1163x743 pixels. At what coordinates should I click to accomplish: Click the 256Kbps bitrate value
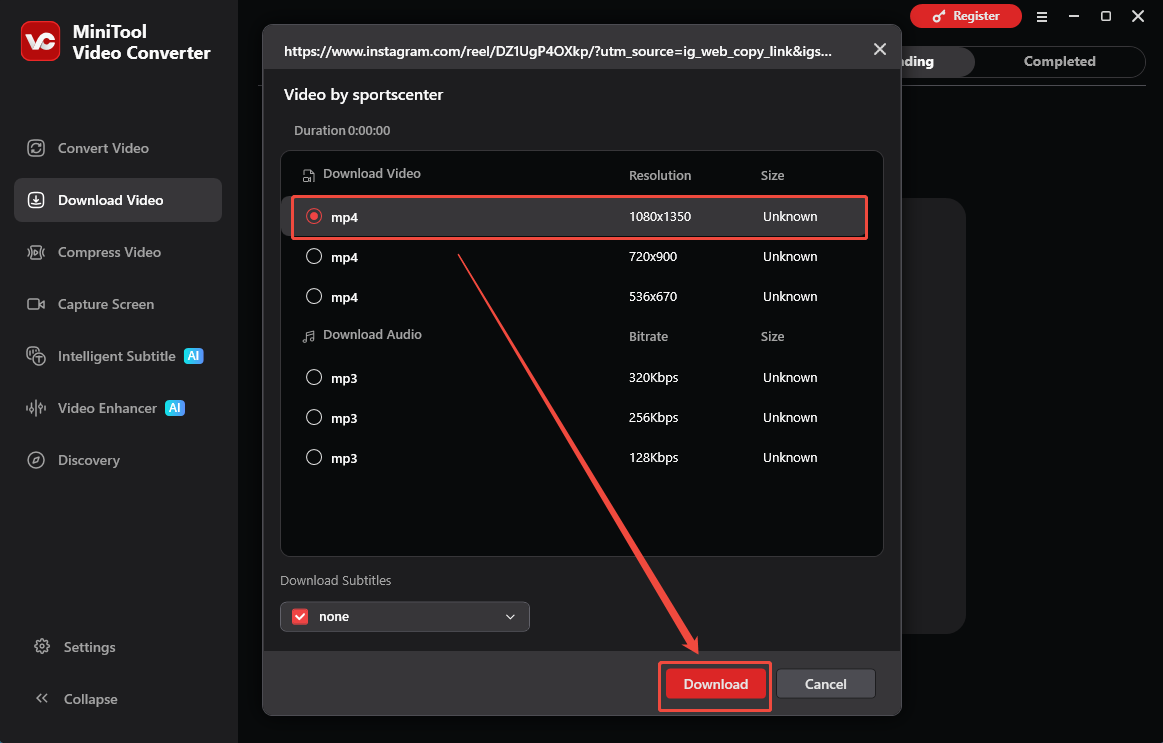pyautogui.click(x=653, y=417)
